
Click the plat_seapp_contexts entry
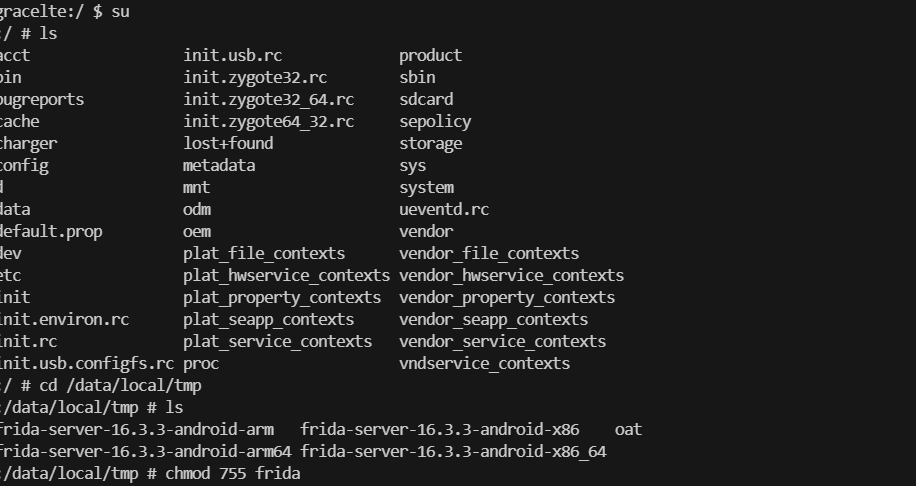click(268, 319)
